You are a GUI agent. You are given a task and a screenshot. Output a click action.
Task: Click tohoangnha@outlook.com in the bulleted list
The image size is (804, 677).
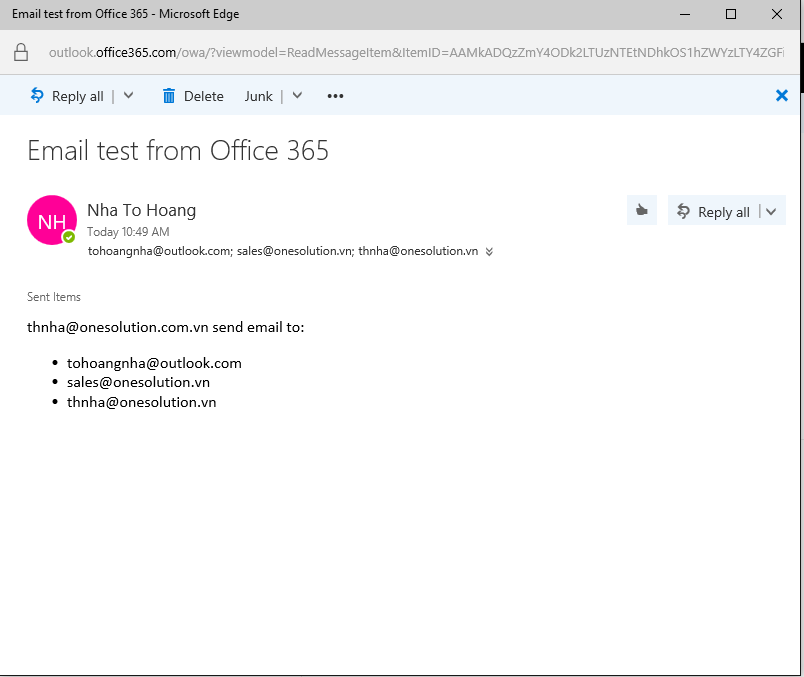154,363
